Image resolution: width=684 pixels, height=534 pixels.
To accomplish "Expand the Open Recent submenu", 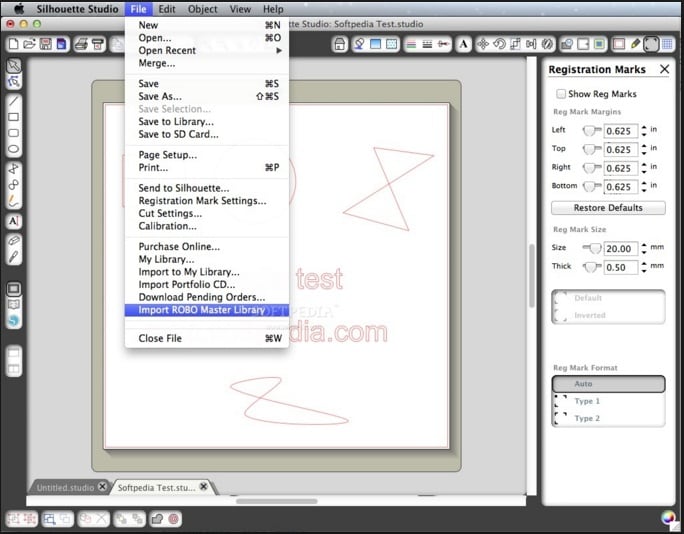I will point(207,51).
